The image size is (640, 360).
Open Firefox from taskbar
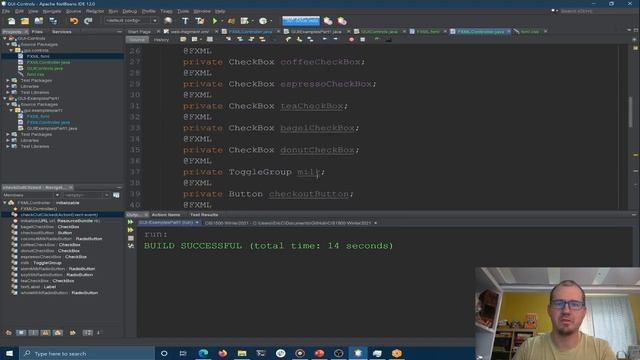pos(222,353)
